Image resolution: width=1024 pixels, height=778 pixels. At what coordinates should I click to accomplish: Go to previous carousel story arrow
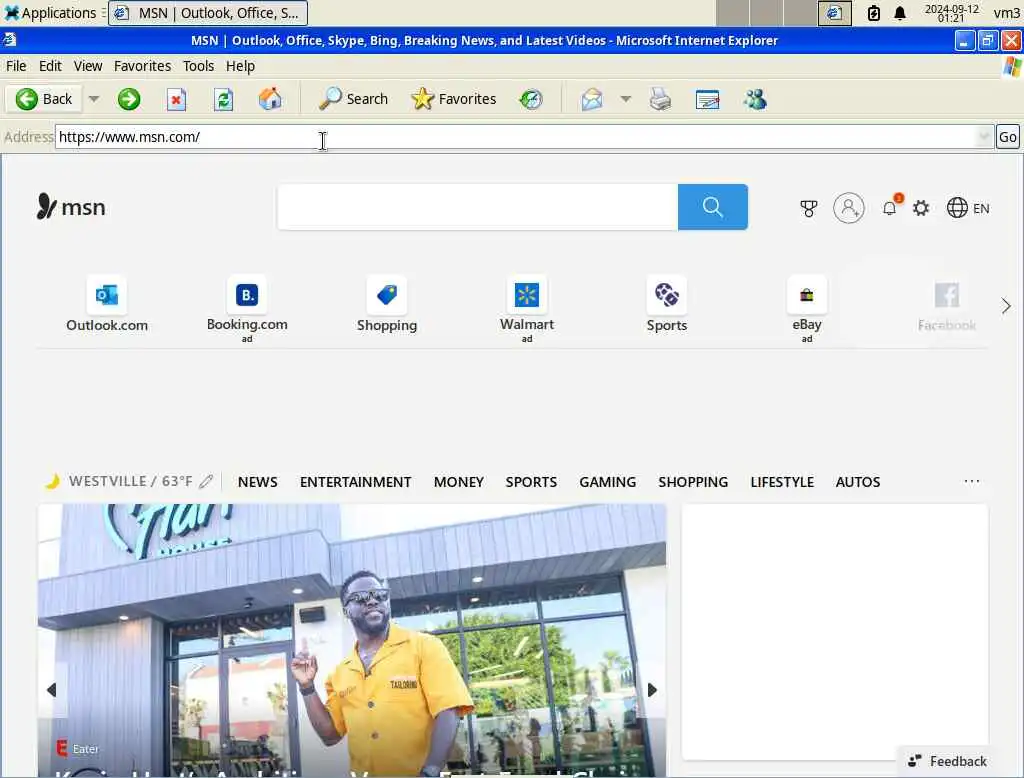(x=52, y=690)
